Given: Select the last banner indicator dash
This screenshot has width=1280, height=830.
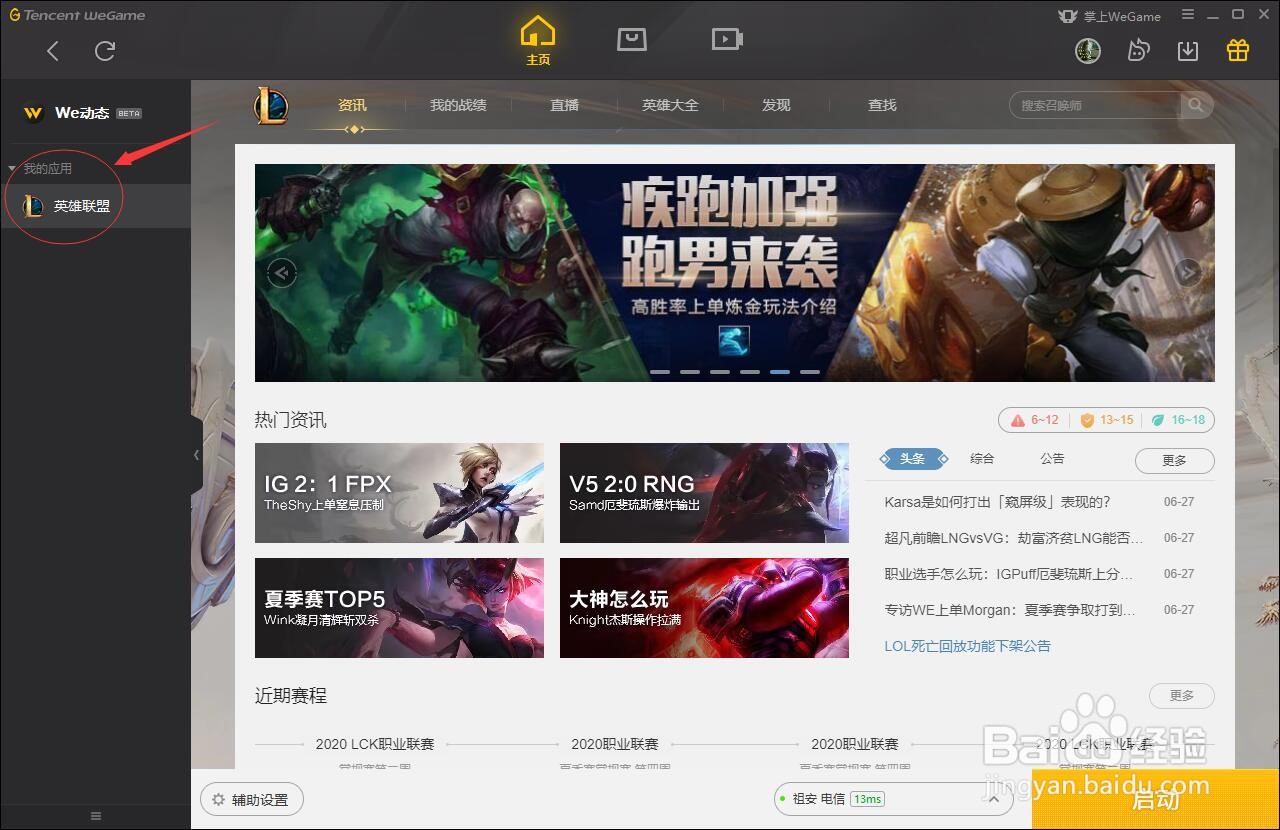Looking at the screenshot, I should pos(810,372).
